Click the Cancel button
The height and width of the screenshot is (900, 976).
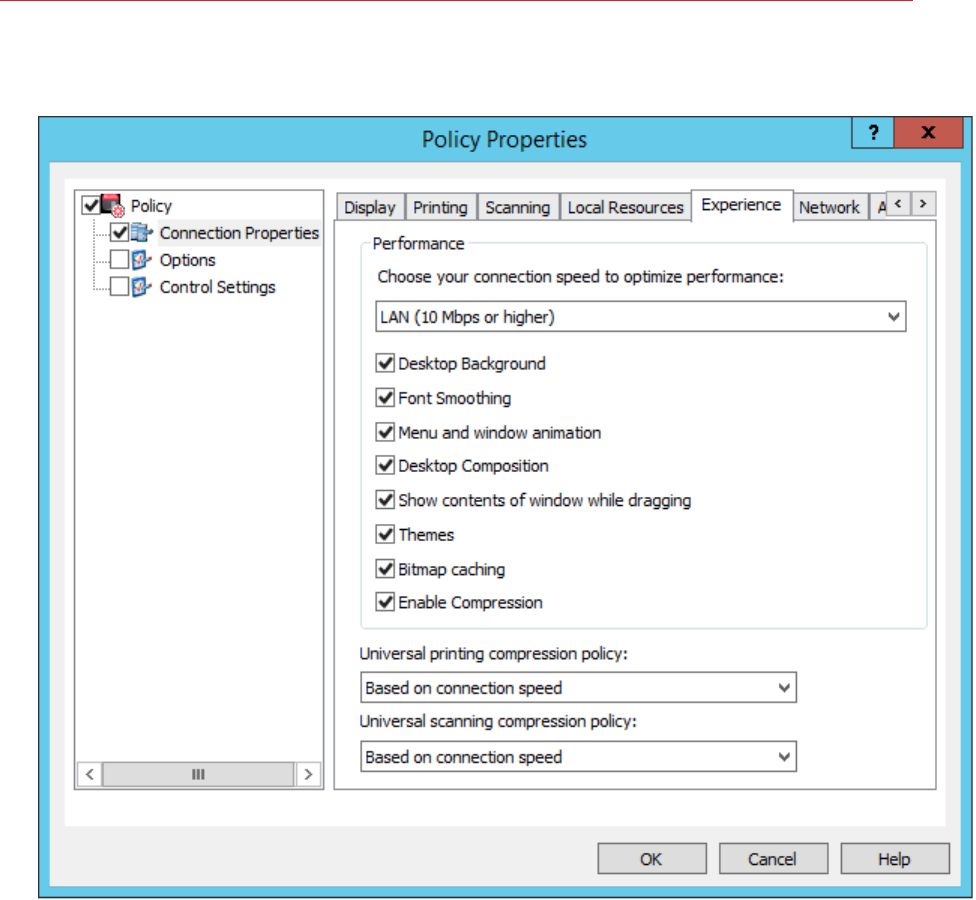(x=773, y=859)
